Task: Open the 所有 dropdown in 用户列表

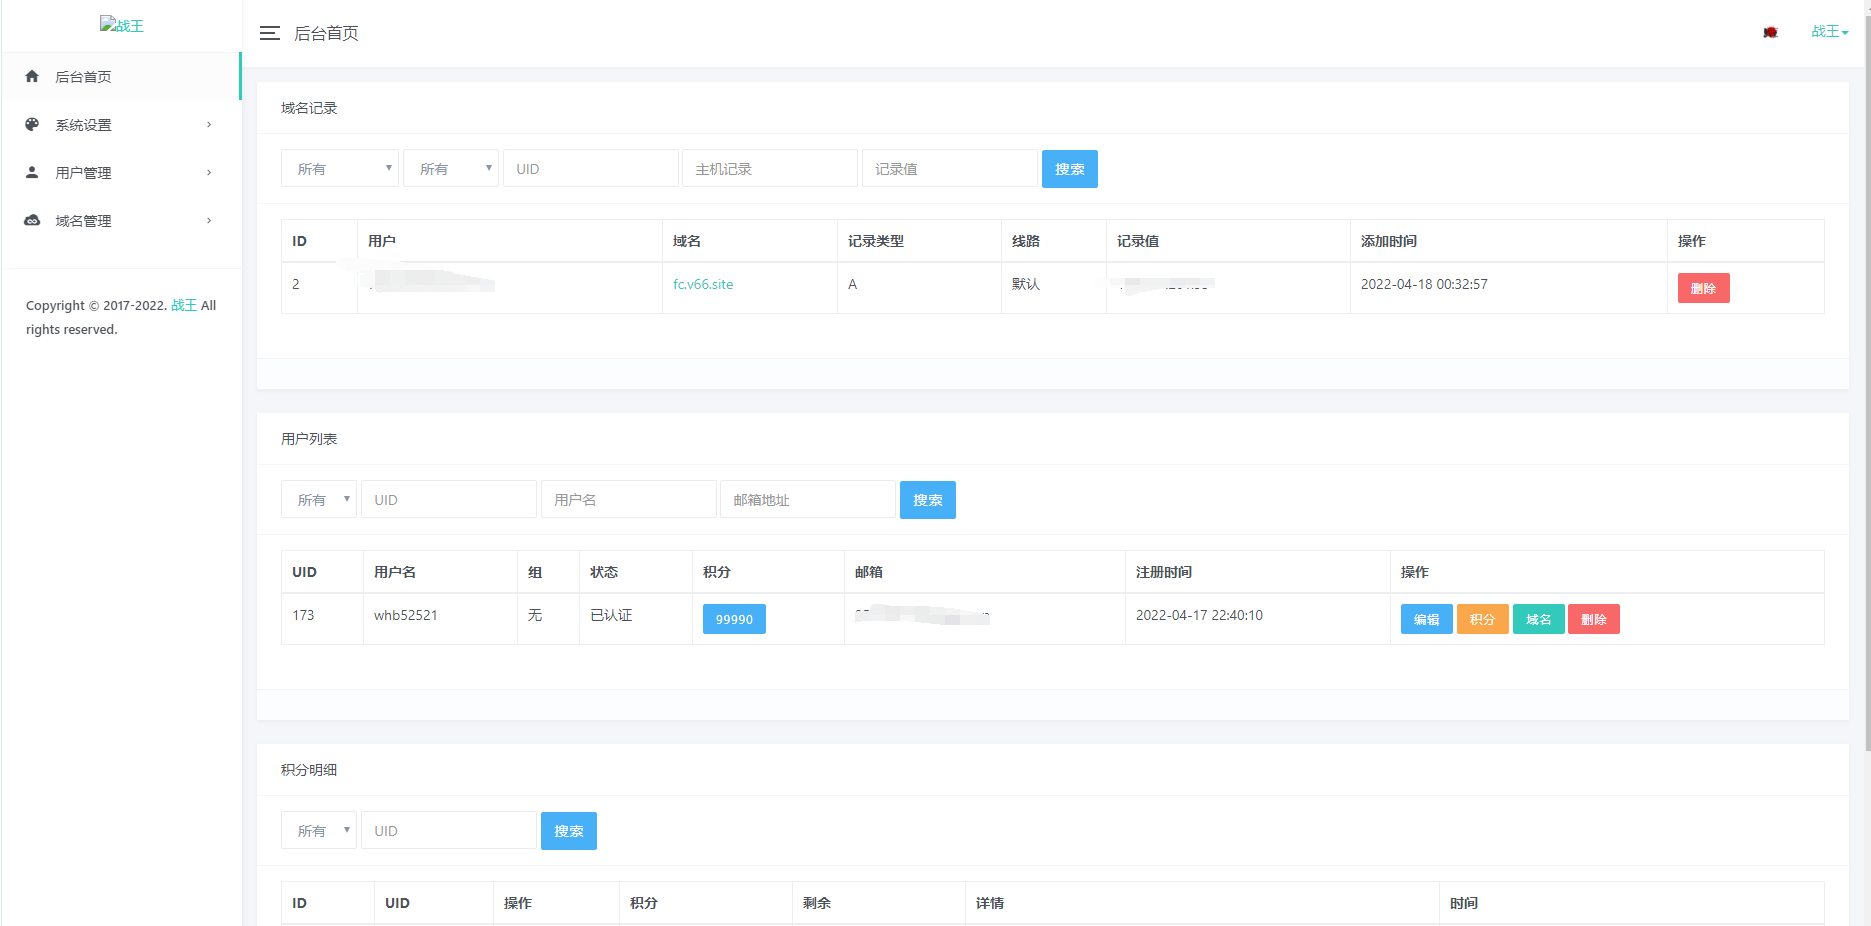Action: point(319,500)
